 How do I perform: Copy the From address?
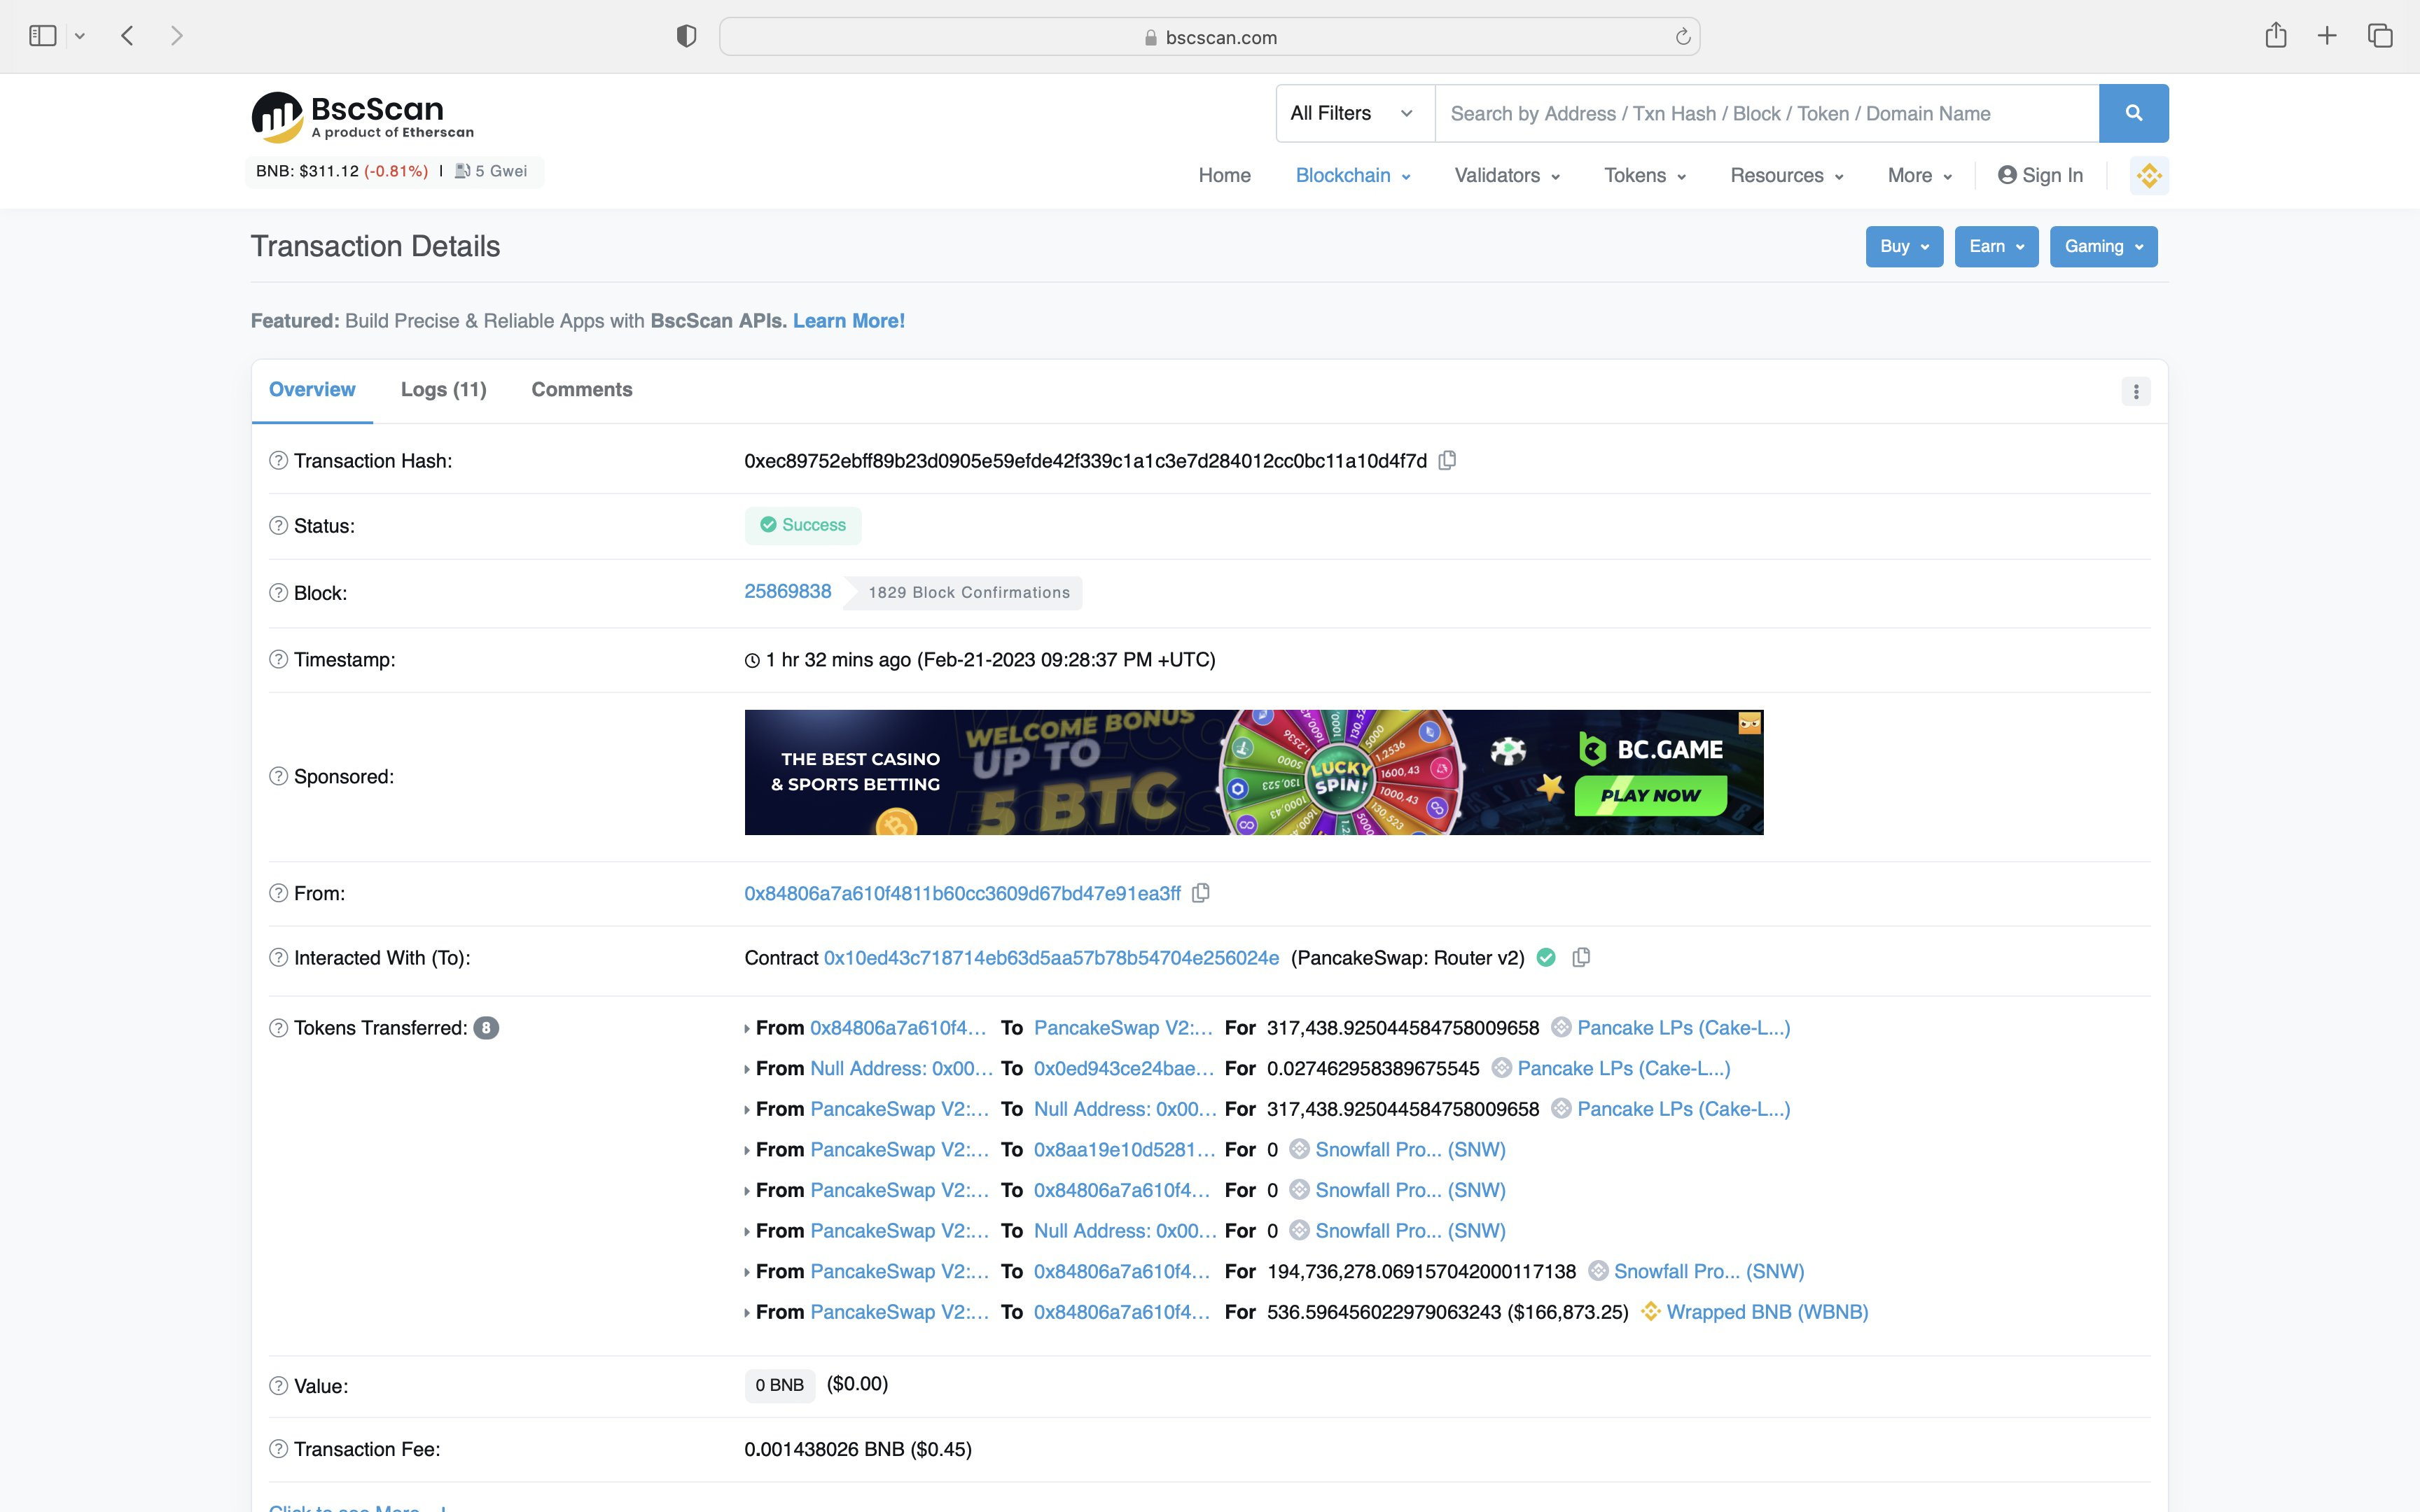[x=1201, y=893]
